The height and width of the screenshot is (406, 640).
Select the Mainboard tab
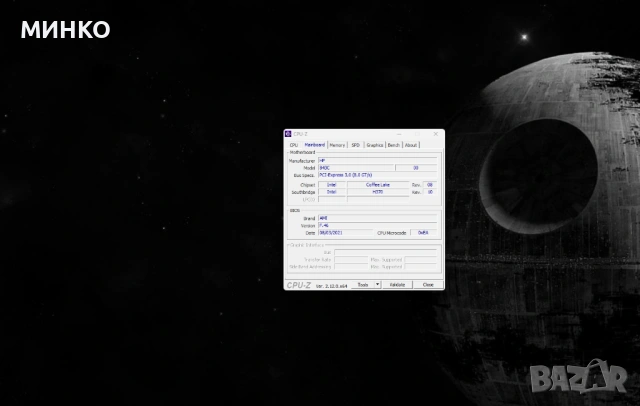click(x=315, y=145)
